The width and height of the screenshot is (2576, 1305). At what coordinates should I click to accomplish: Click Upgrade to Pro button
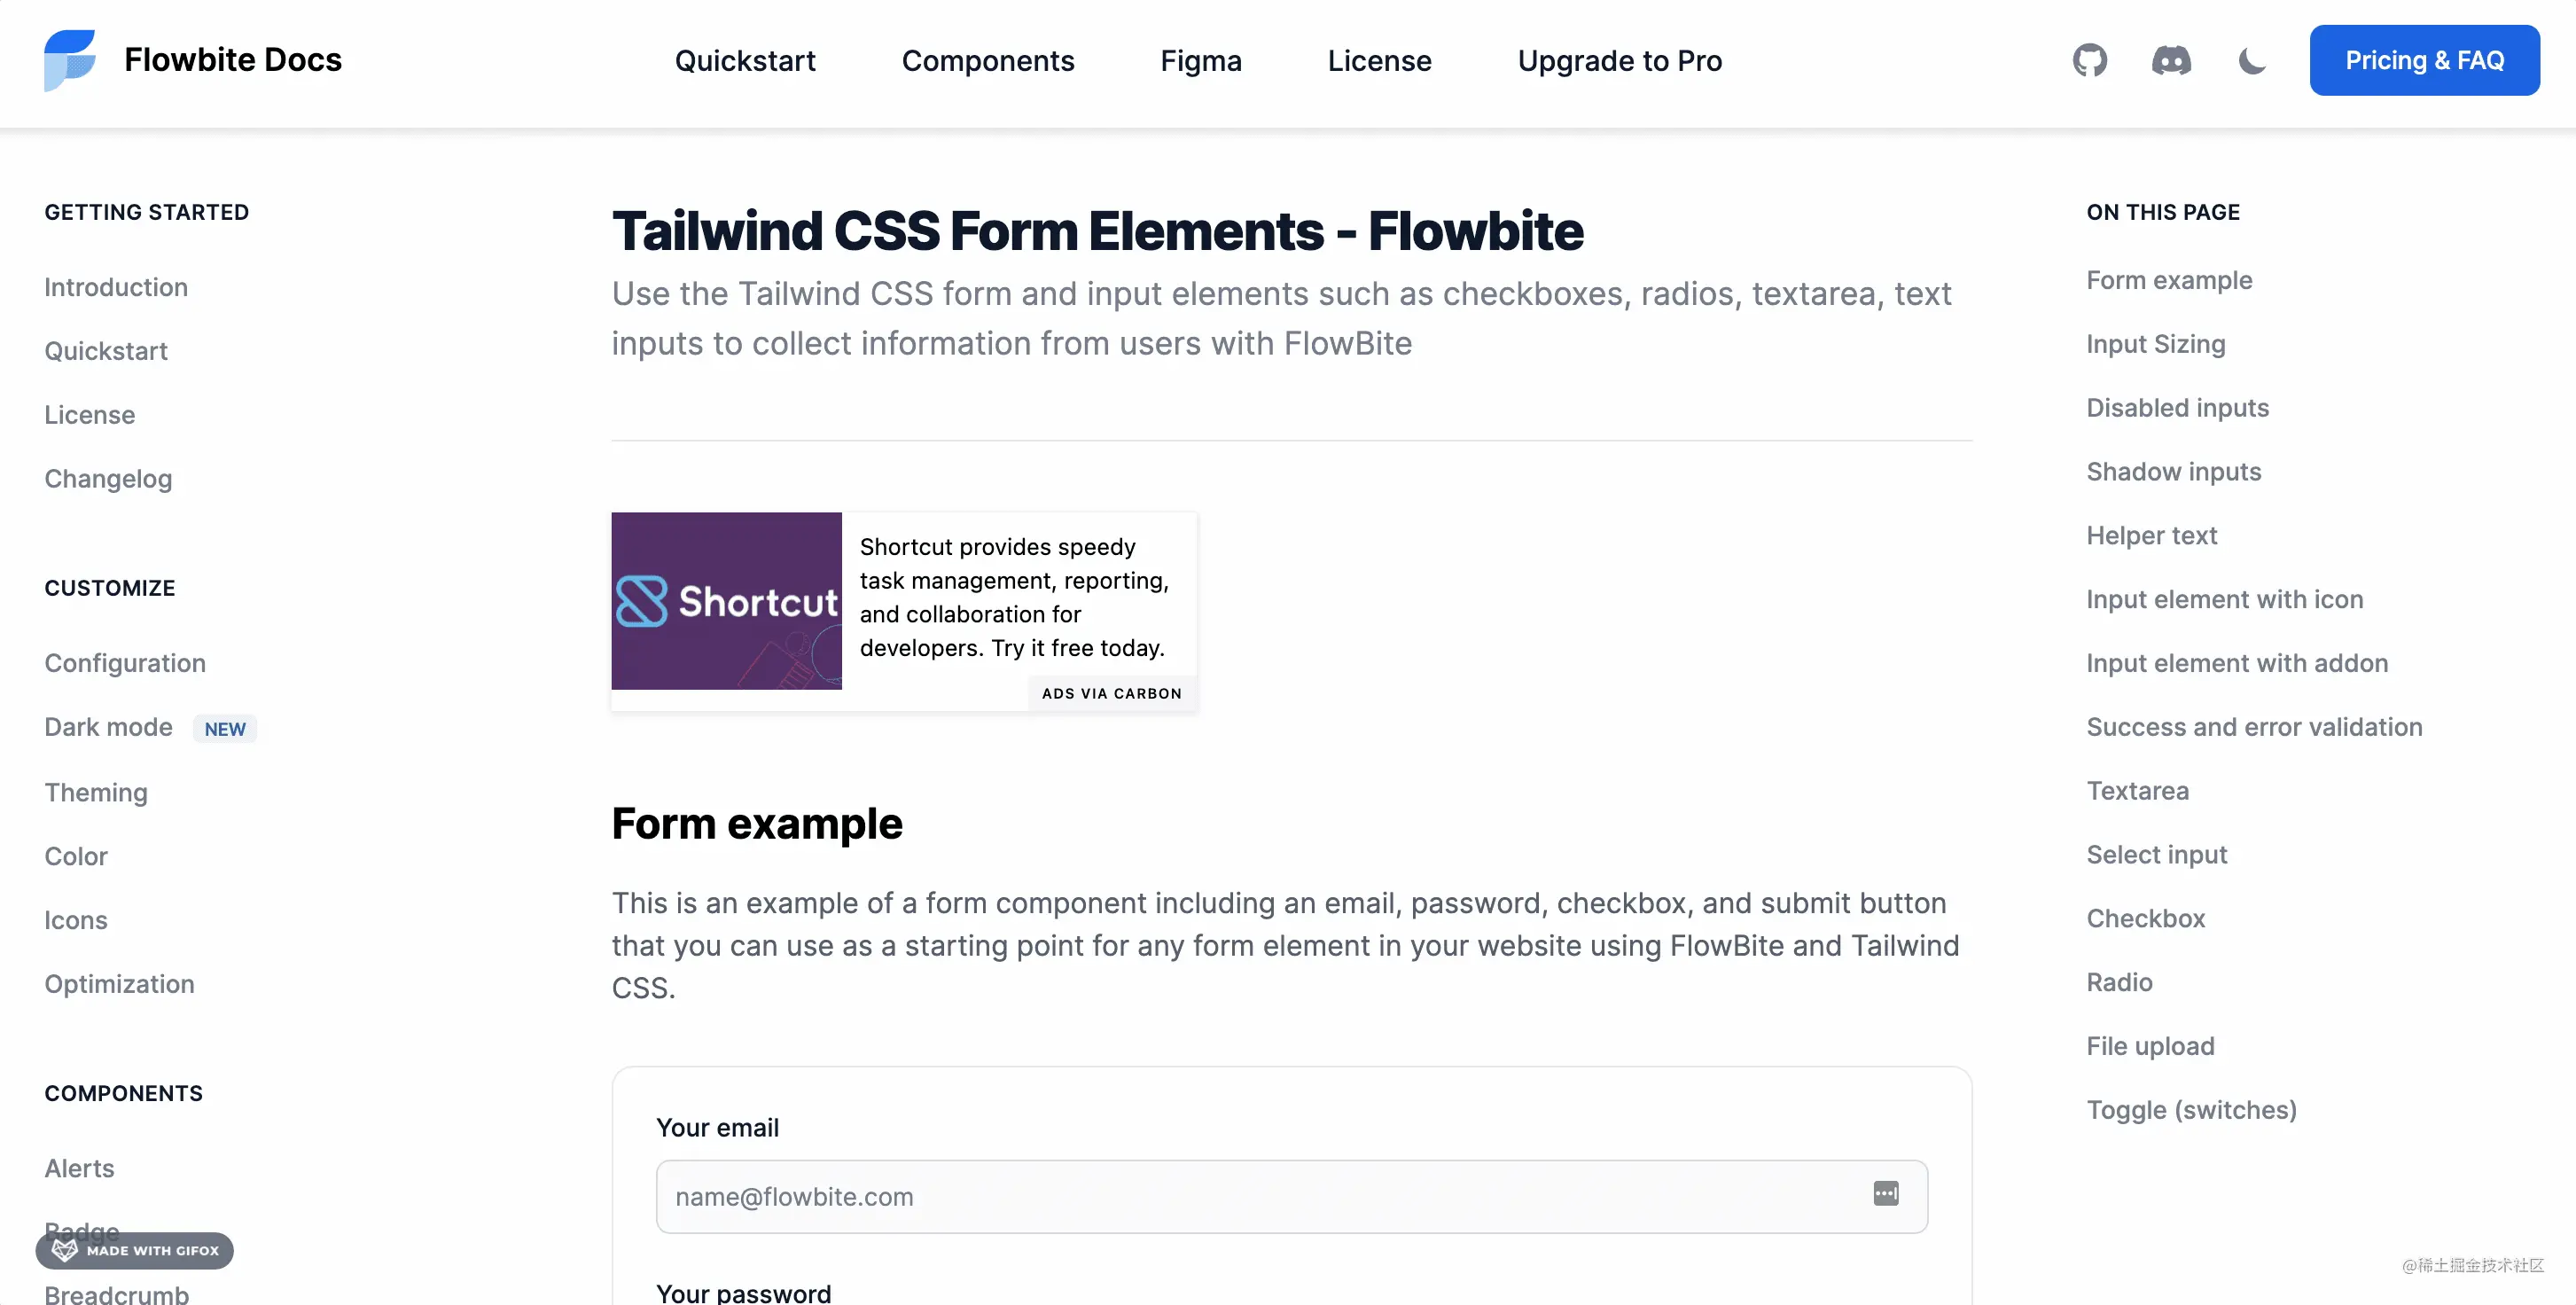coord(1620,59)
